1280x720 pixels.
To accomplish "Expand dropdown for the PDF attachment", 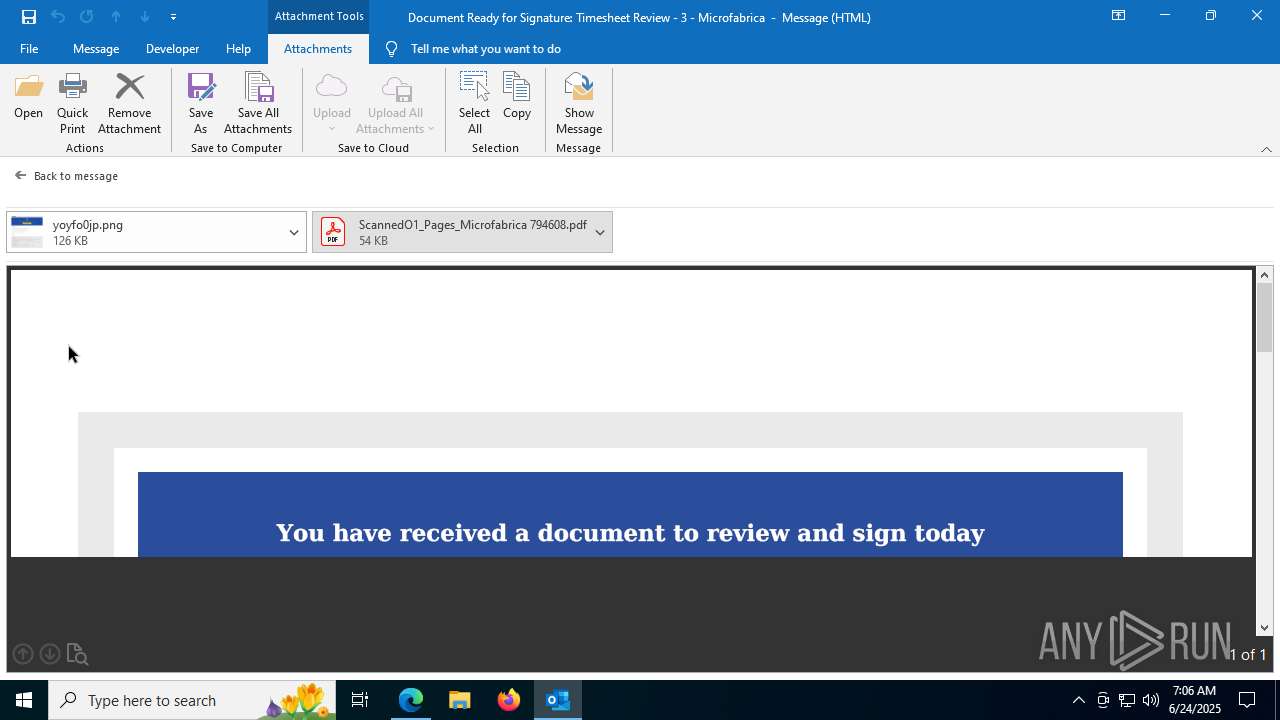I will pos(600,232).
